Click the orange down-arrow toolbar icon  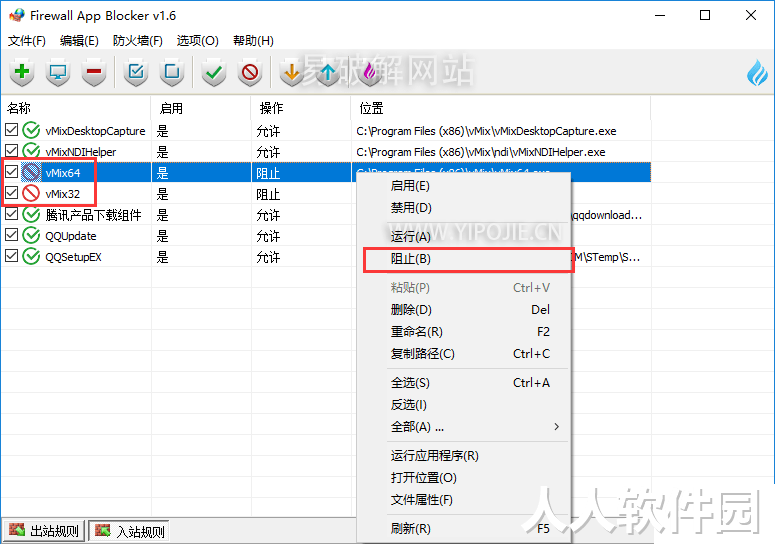coord(292,73)
